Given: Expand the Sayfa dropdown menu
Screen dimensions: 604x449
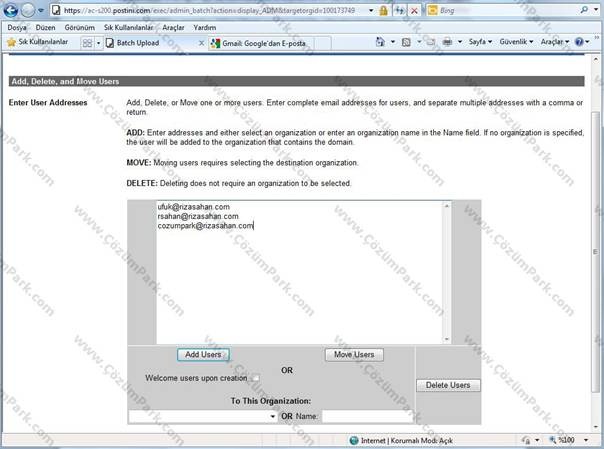Looking at the screenshot, I should [x=480, y=42].
